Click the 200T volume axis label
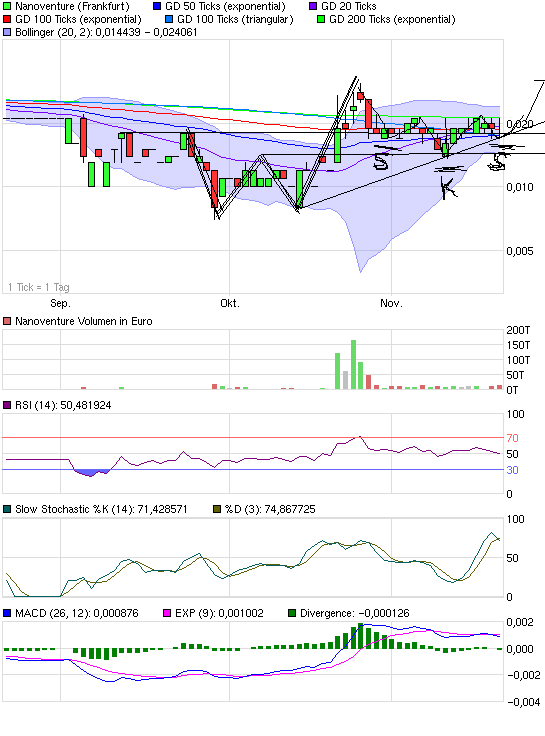Image resolution: width=545 pixels, height=736 pixels. 518,330
